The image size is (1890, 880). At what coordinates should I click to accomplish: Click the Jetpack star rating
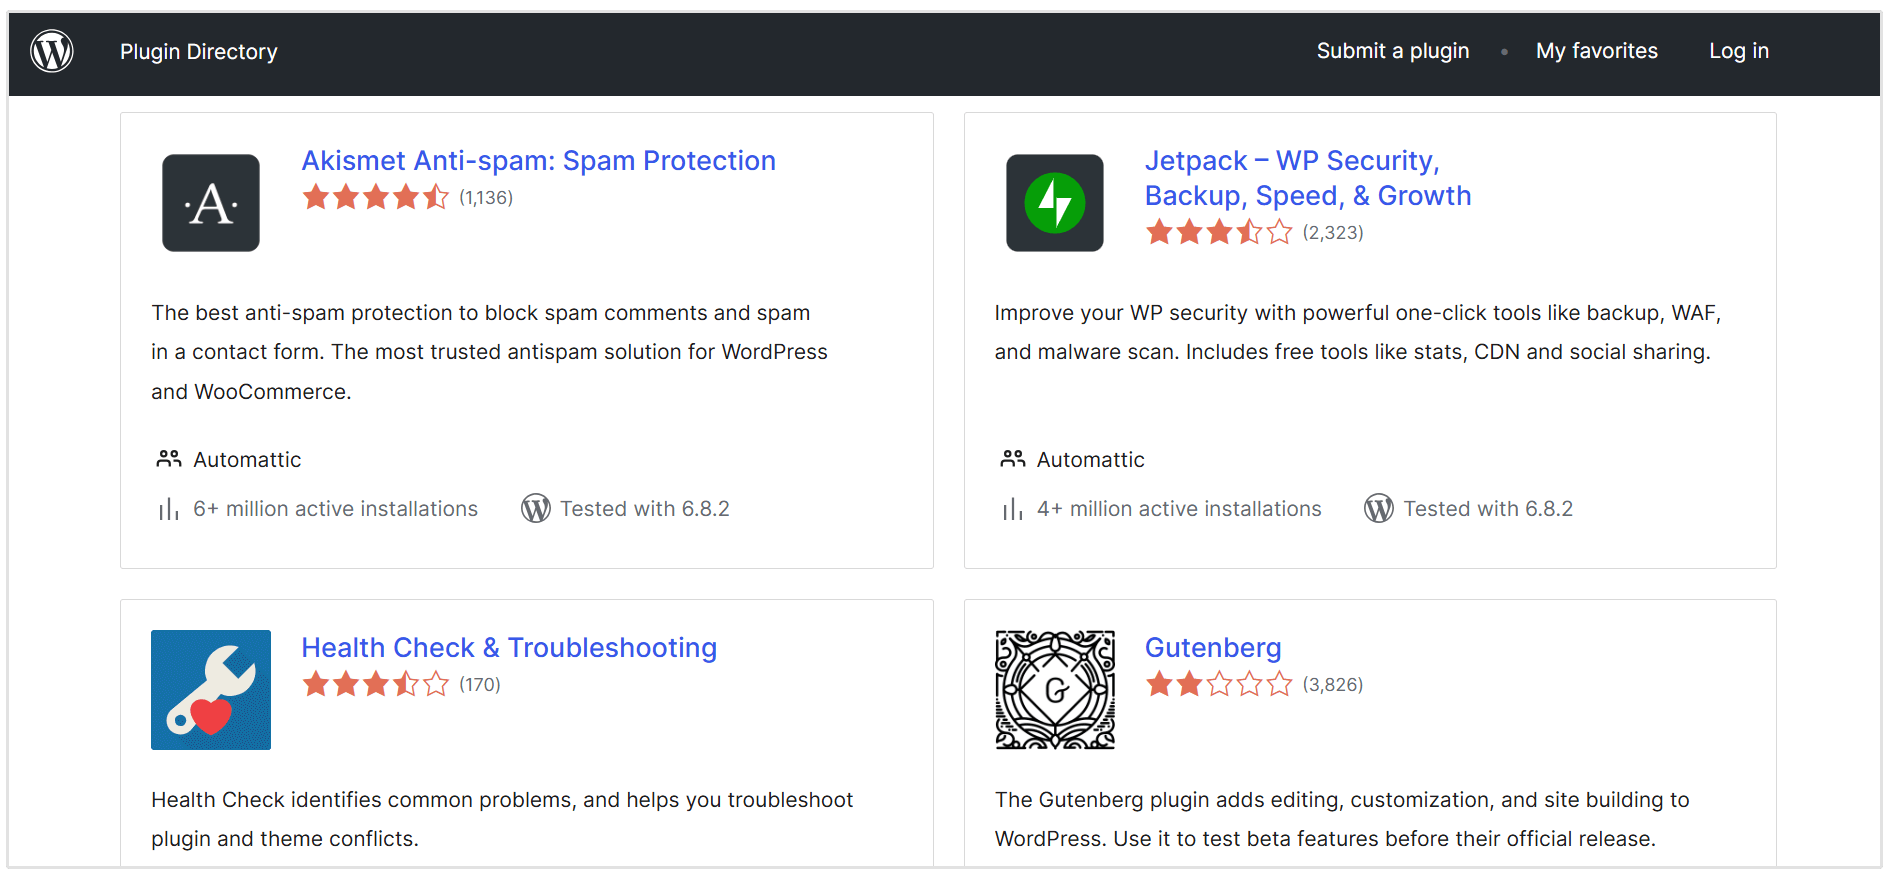(x=1218, y=233)
